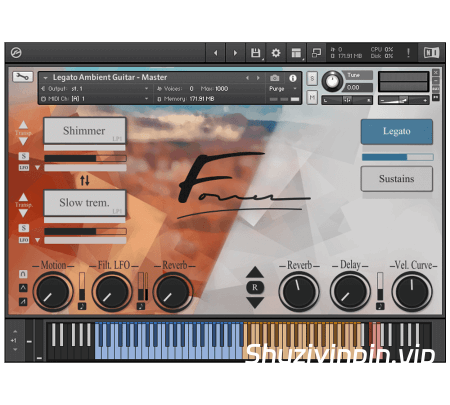Screen dimensions: 450x405
Task: Open the MIDI Ch dropdown
Action: 95,99
